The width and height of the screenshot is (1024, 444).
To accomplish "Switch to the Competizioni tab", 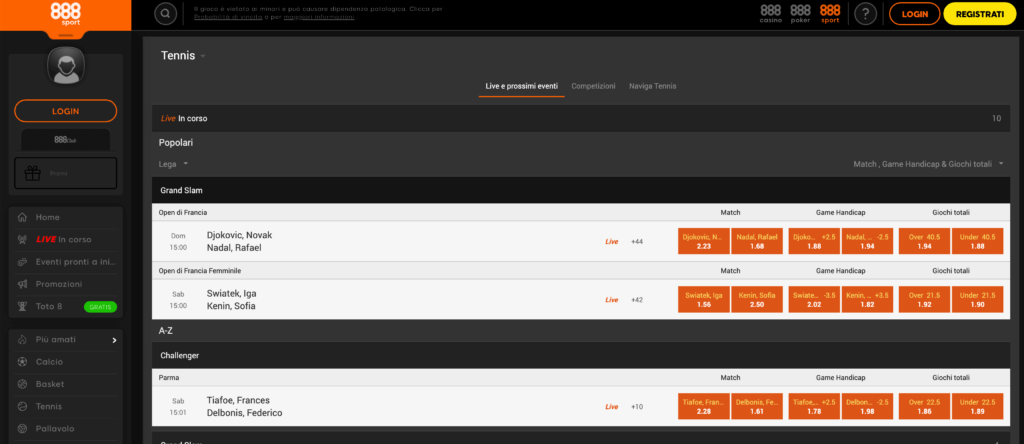I will (593, 86).
